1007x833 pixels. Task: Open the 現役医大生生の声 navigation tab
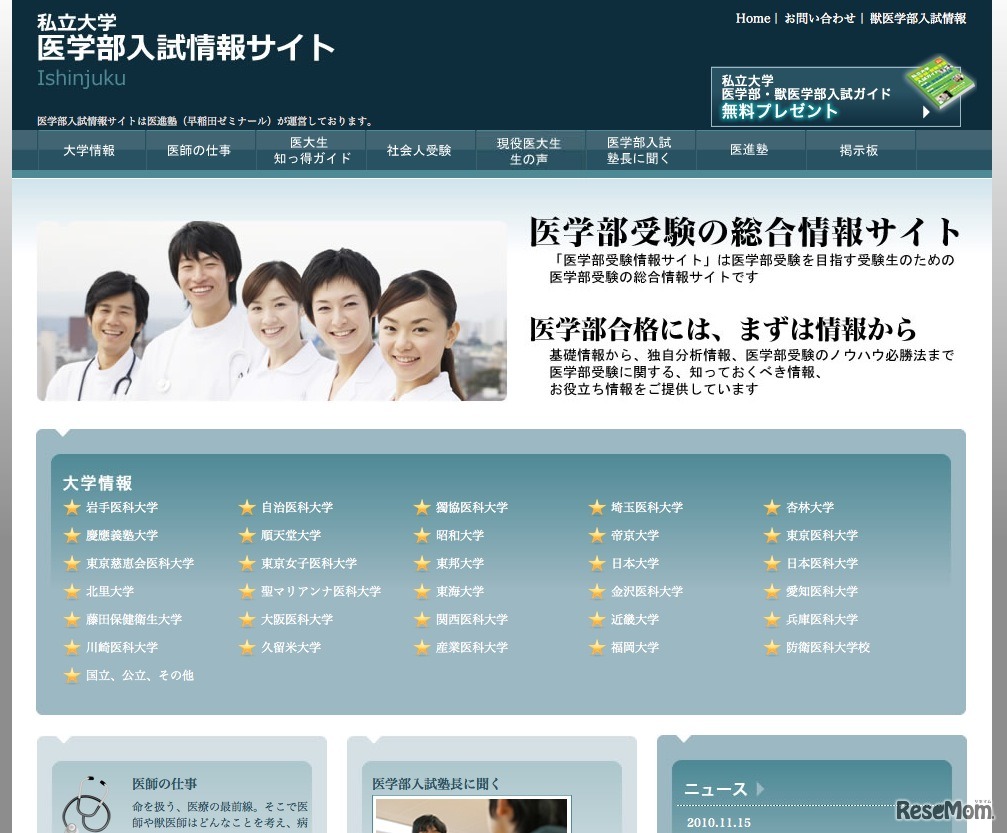pyautogui.click(x=530, y=150)
